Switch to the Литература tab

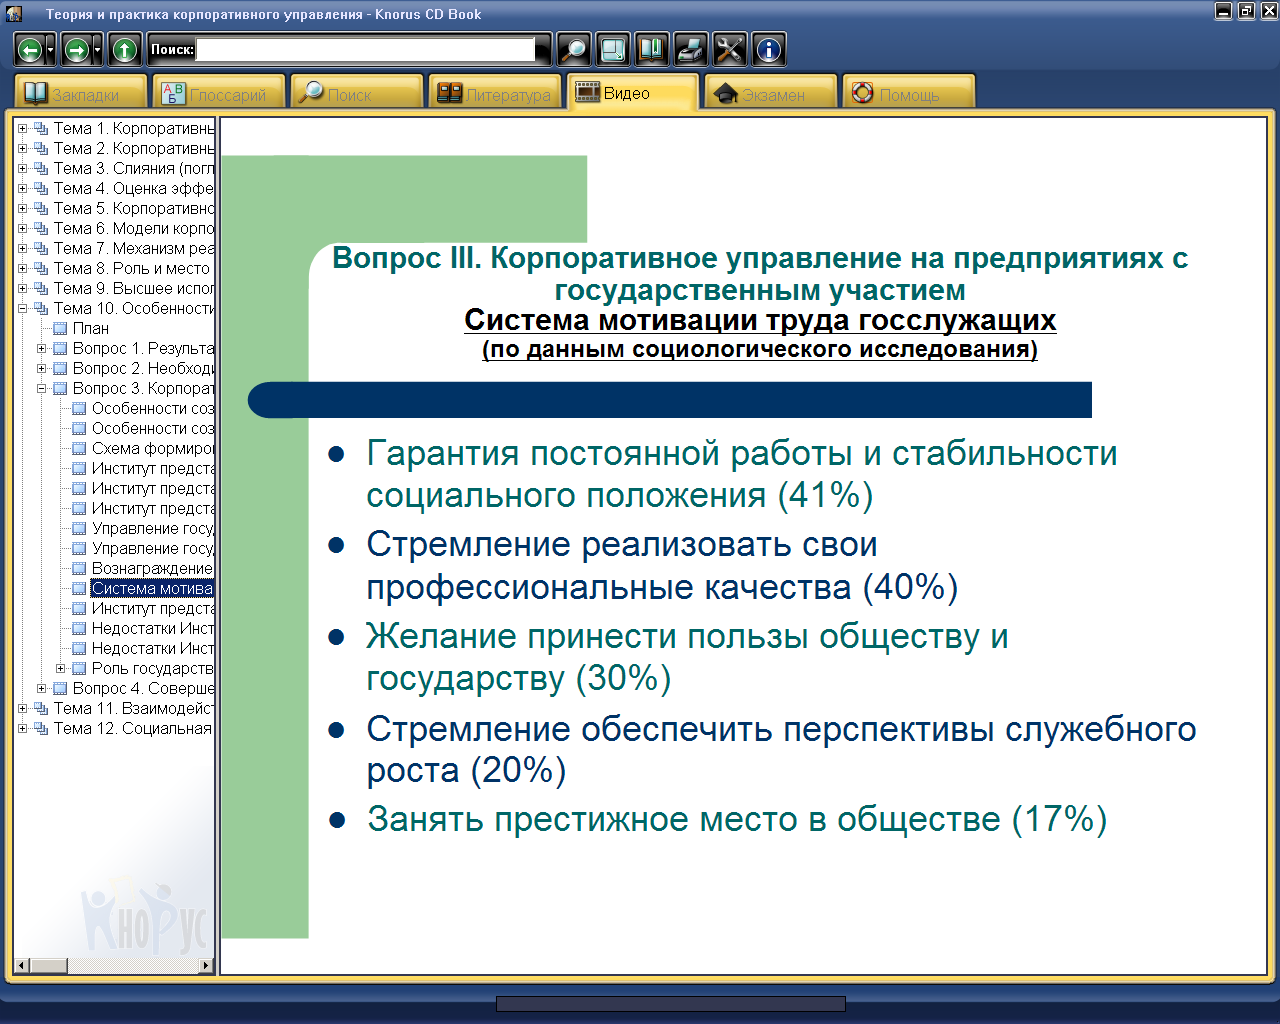click(x=495, y=93)
